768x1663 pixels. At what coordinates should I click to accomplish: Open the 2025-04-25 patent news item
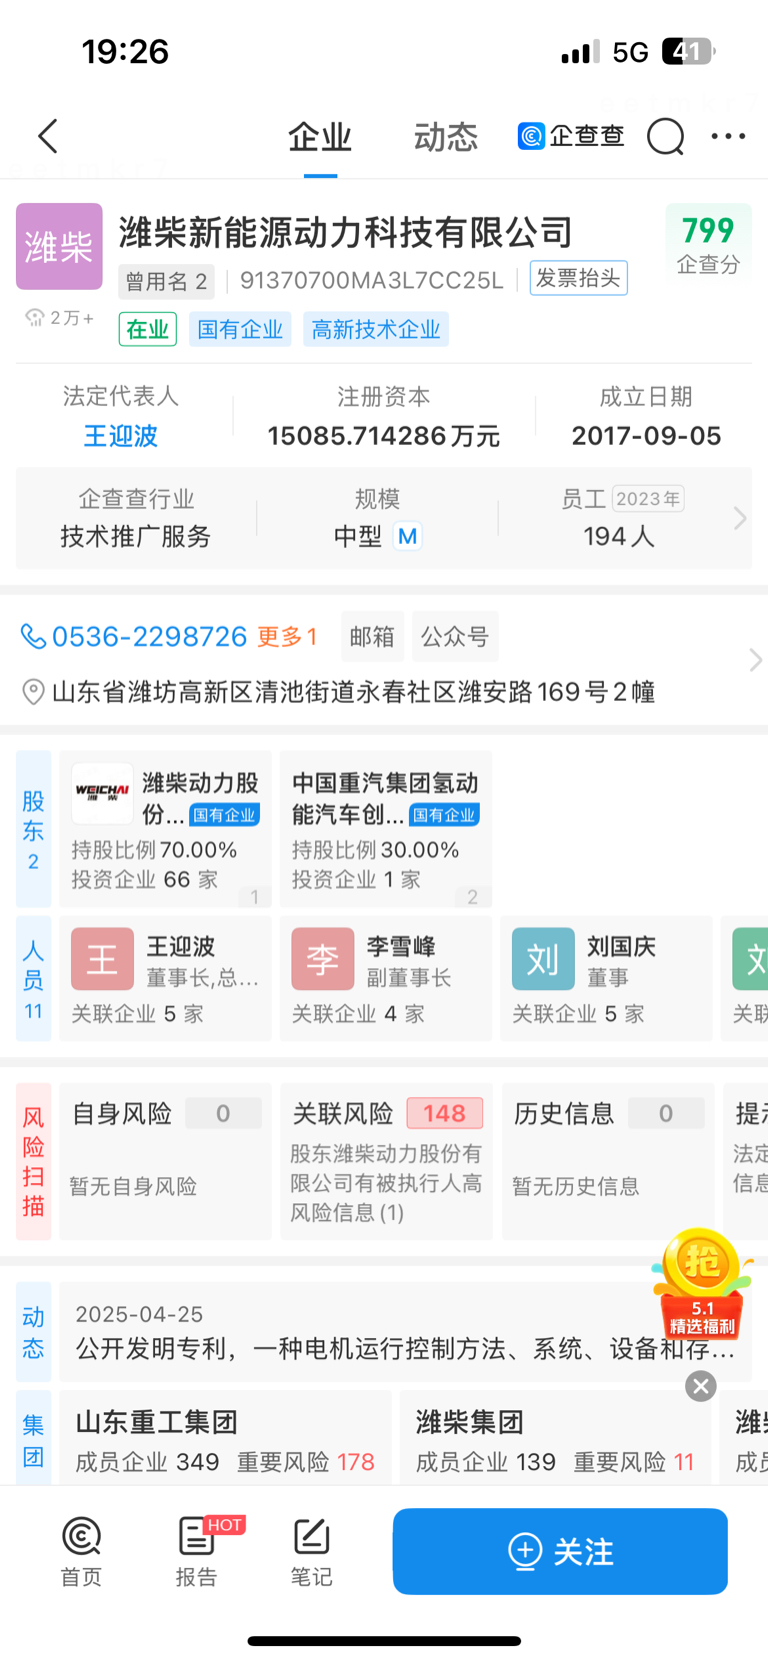point(405,1332)
